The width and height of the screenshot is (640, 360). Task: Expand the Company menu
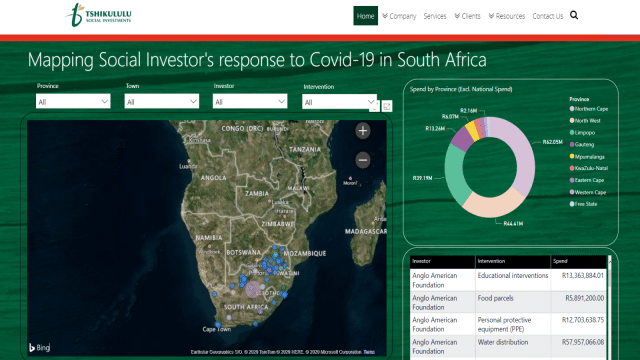pos(399,16)
